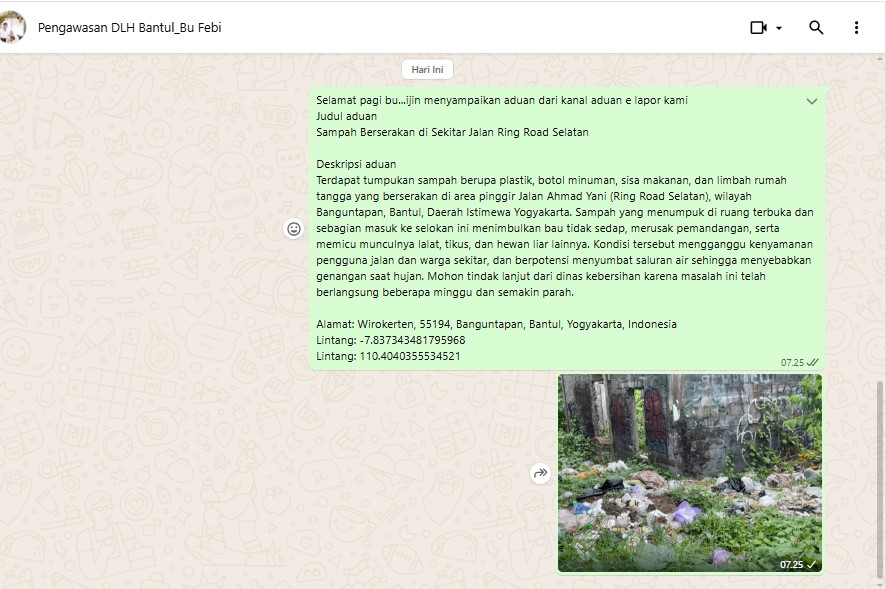Image resolution: width=886 pixels, height=589 pixels.
Task: Open the search messages magnifier icon
Action: tap(816, 28)
